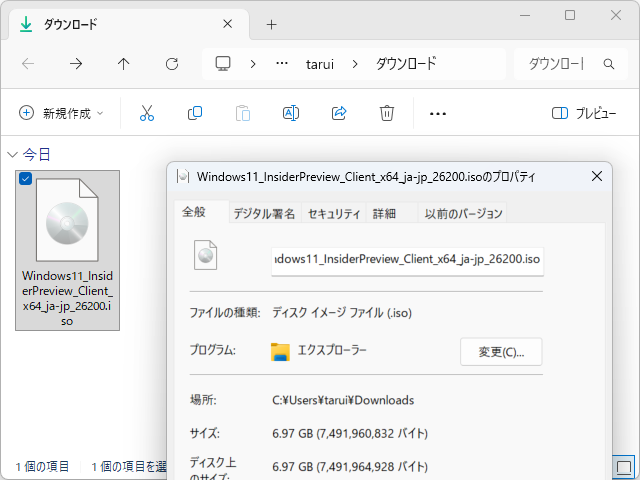Open the toolbar See more menu
Viewport: 640px width, 480px height.
pyautogui.click(x=438, y=113)
